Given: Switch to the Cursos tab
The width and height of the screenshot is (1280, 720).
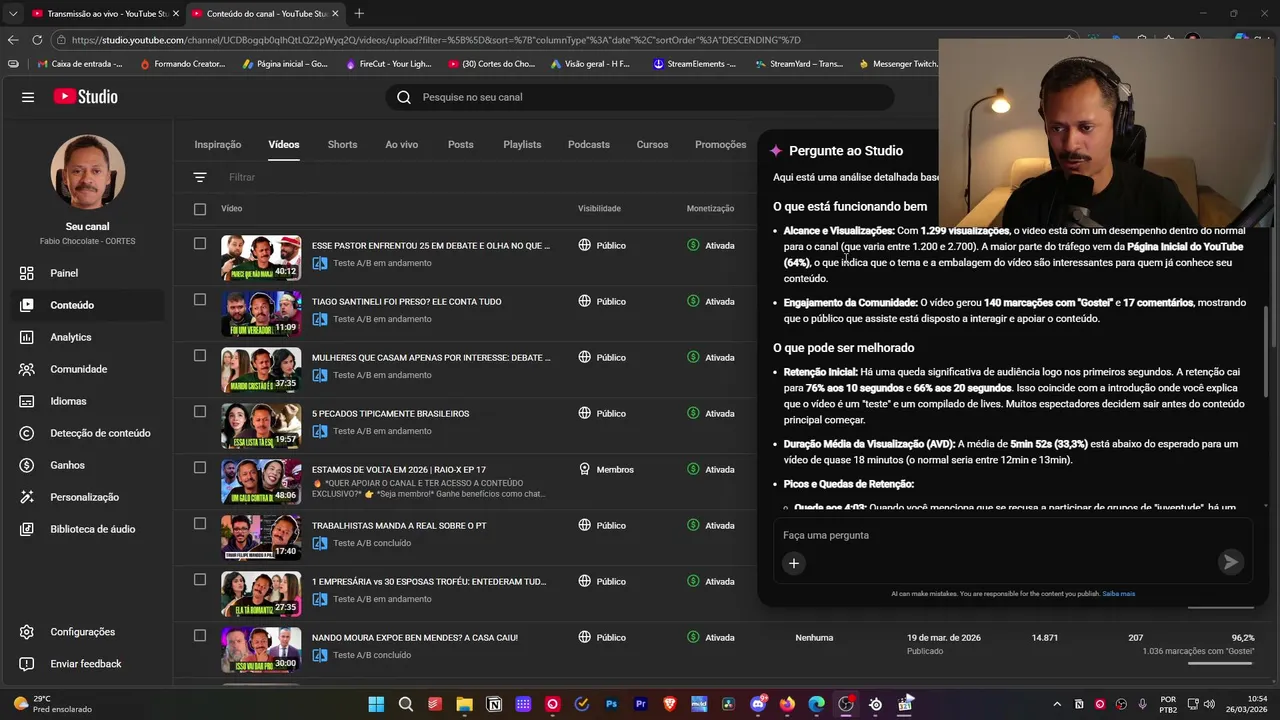Looking at the screenshot, I should (x=652, y=144).
